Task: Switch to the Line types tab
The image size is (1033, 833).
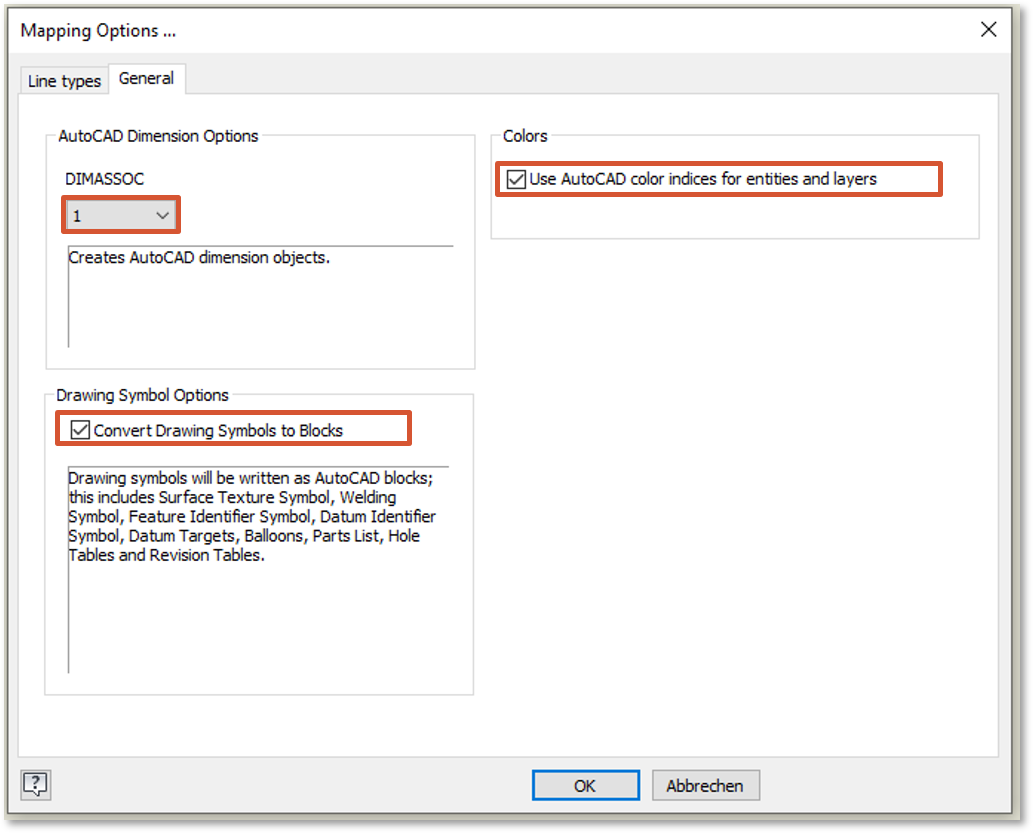Action: [x=64, y=81]
